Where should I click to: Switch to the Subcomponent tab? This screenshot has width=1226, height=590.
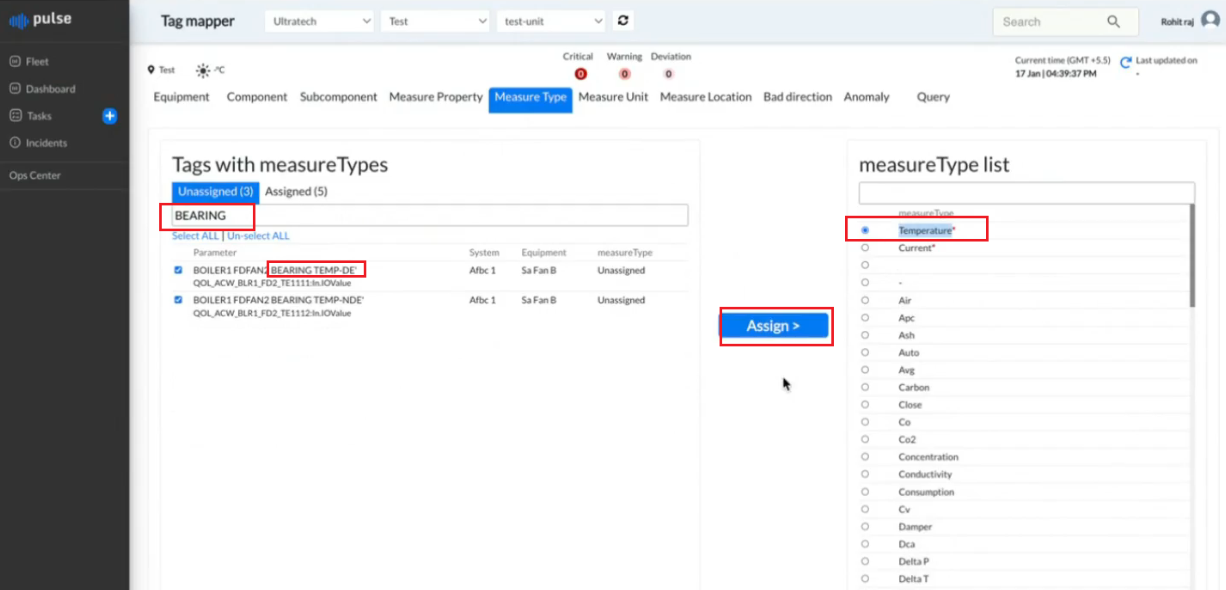click(x=339, y=97)
